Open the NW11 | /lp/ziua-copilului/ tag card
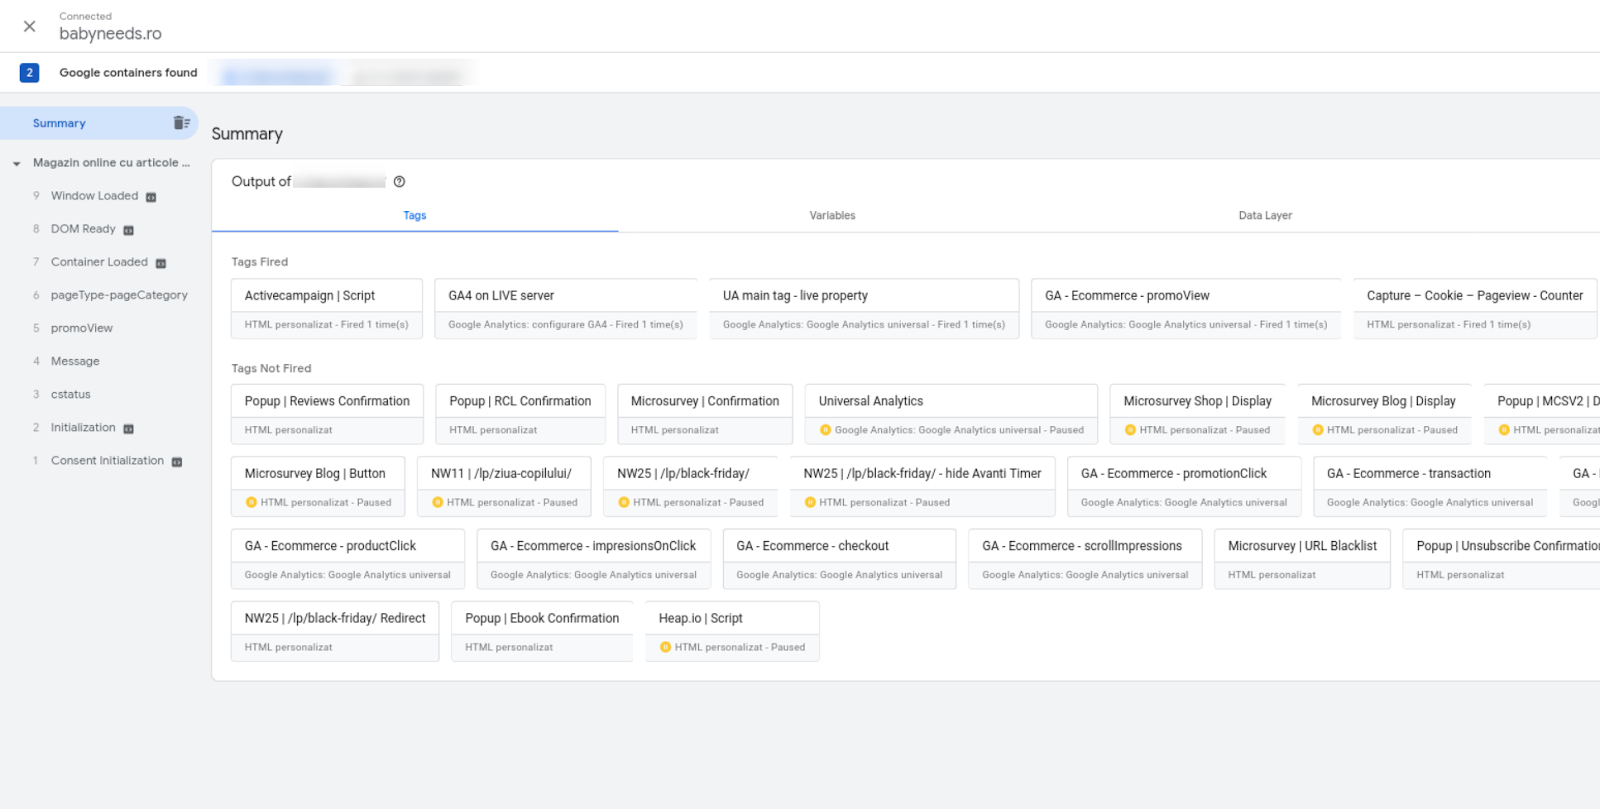This screenshot has width=1600, height=809. [x=504, y=487]
